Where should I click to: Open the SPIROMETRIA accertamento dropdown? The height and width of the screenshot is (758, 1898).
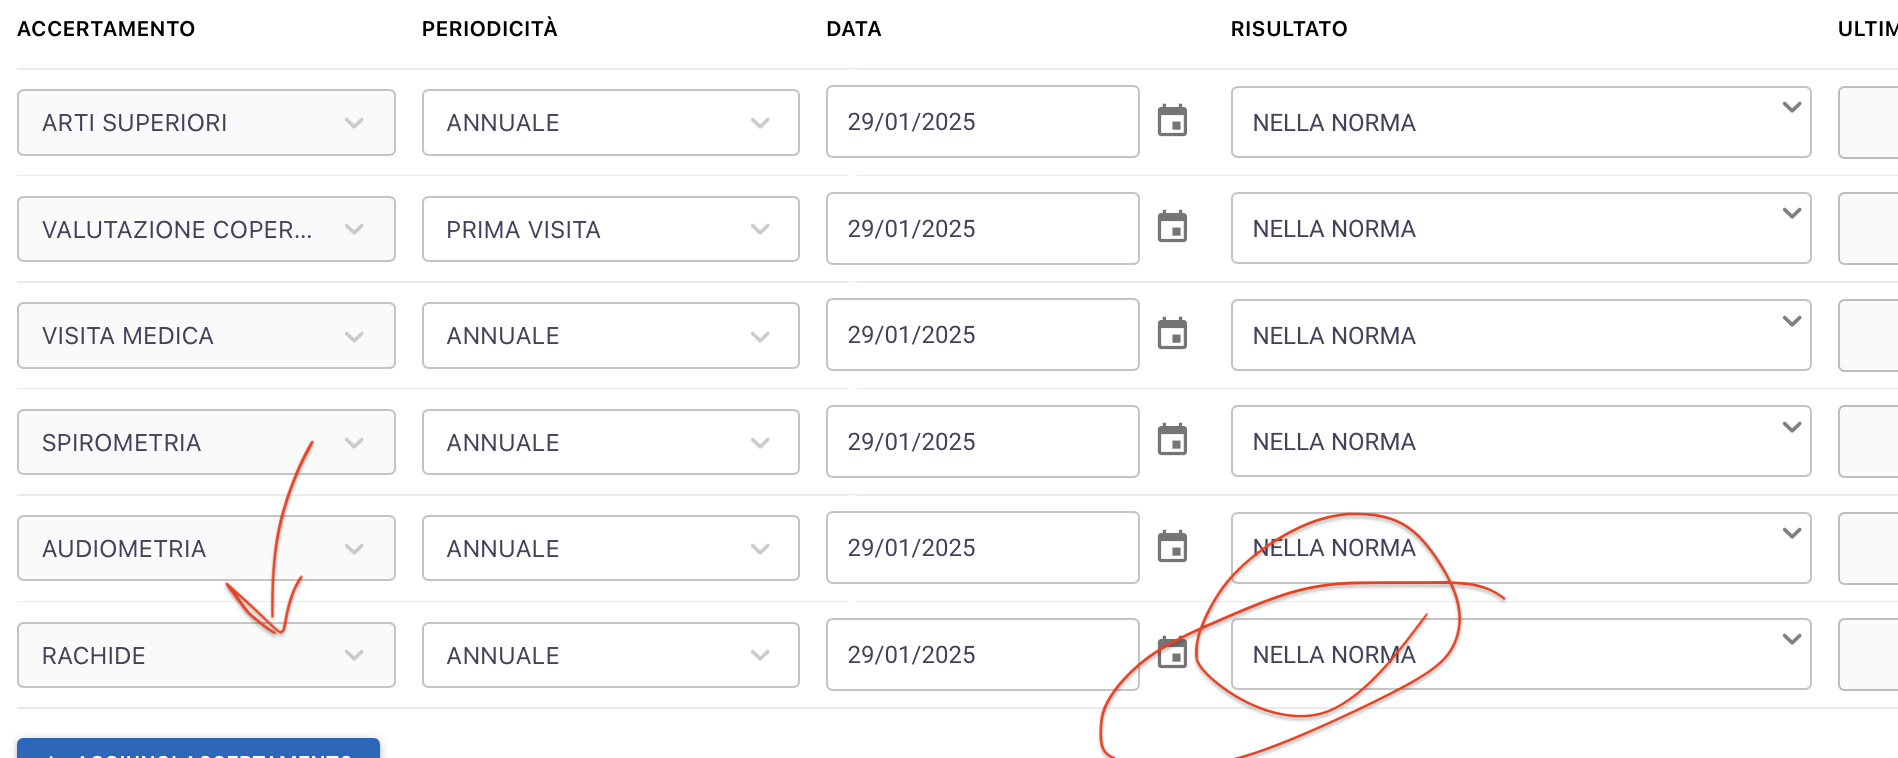coord(206,443)
